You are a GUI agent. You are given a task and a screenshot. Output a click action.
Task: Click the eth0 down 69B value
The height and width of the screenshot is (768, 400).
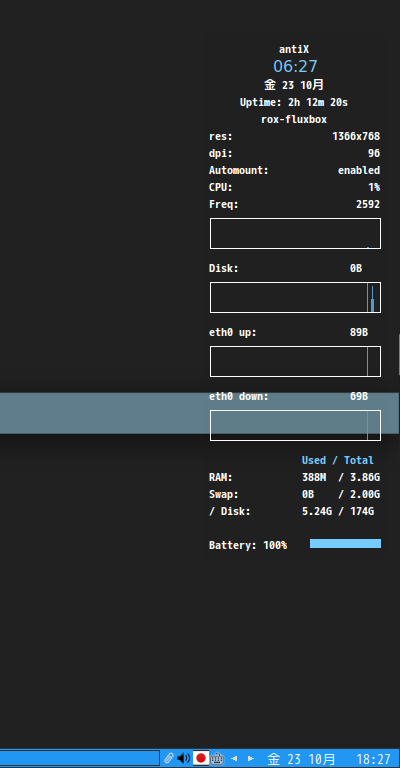coord(359,396)
